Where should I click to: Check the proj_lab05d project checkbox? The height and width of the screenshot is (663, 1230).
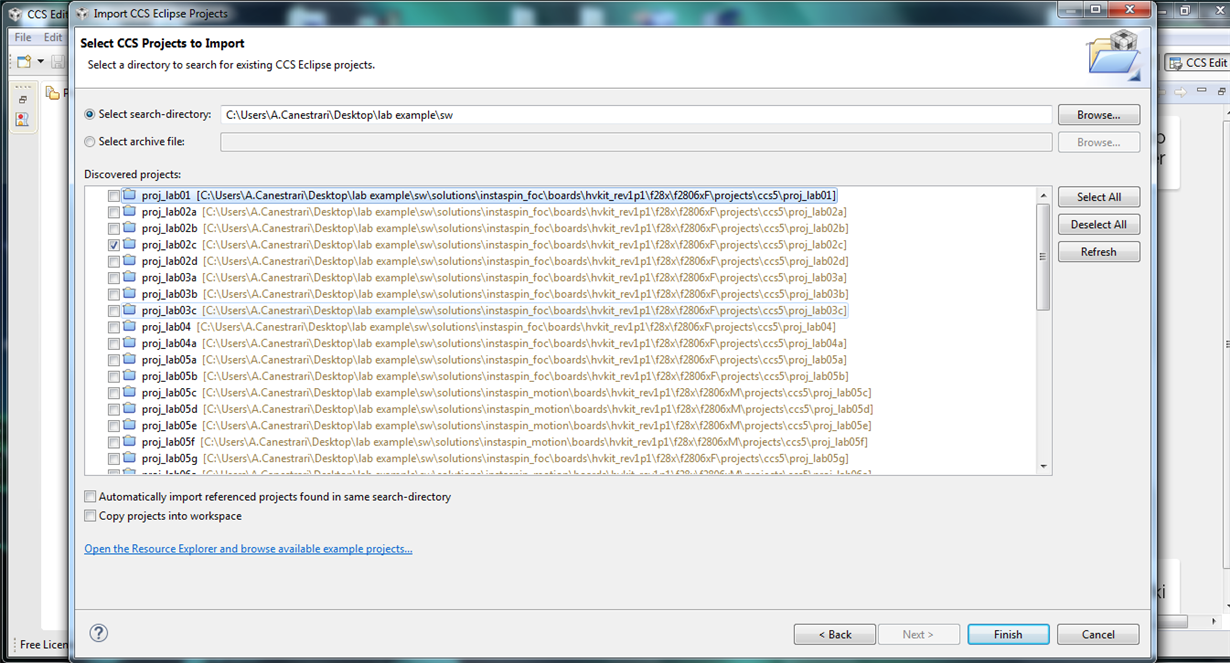click(x=114, y=409)
